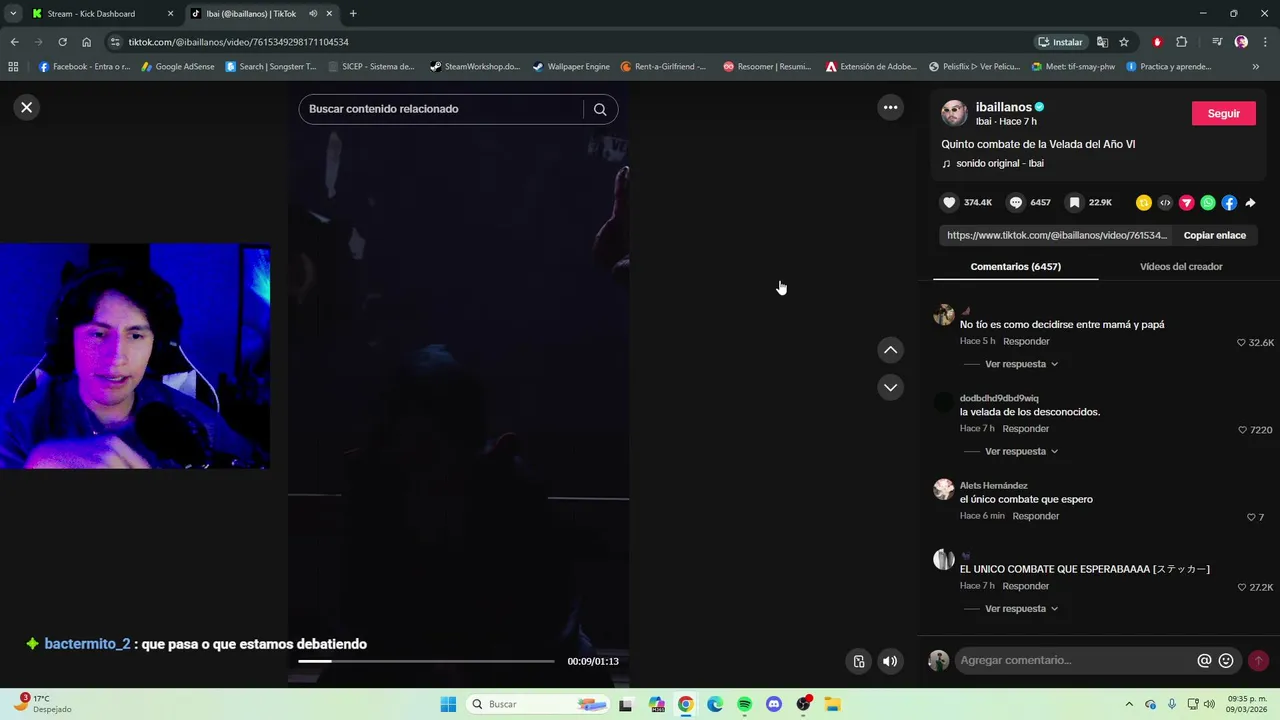Viewport: 1280px width, 720px height.
Task: Close the TikTok video viewer
Action: tap(27, 107)
